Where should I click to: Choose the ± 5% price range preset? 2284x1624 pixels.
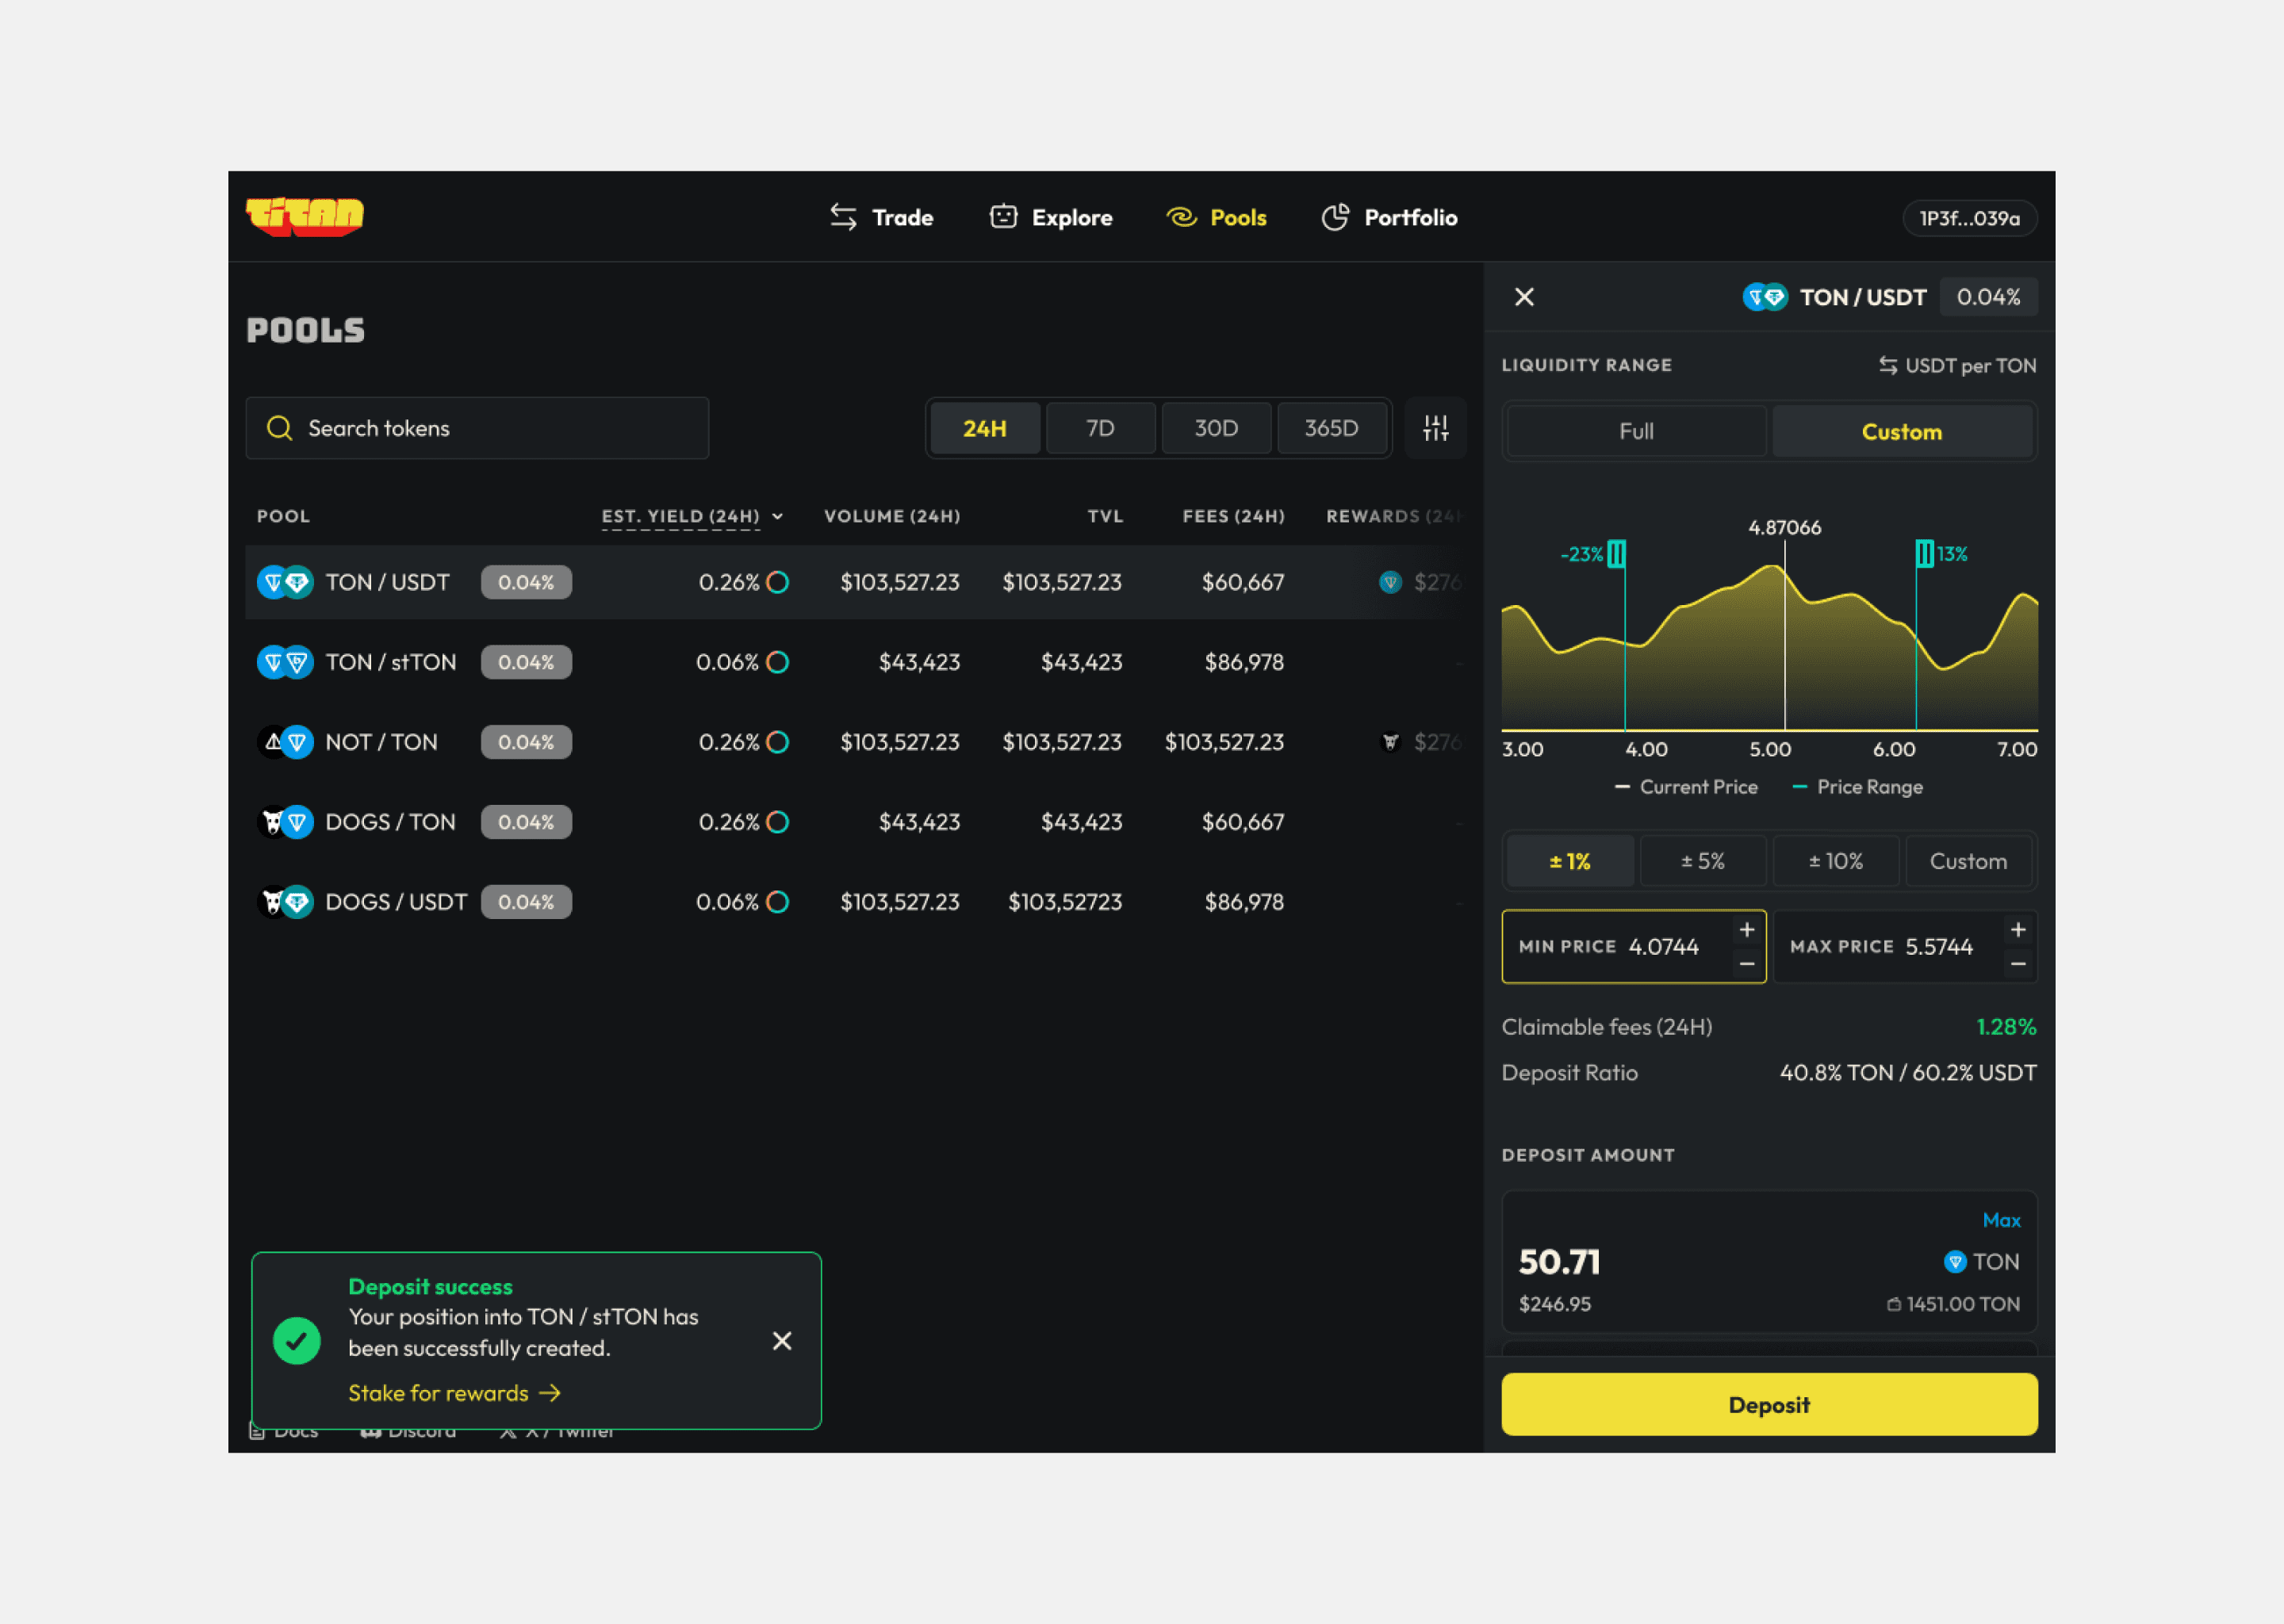[x=1703, y=861]
